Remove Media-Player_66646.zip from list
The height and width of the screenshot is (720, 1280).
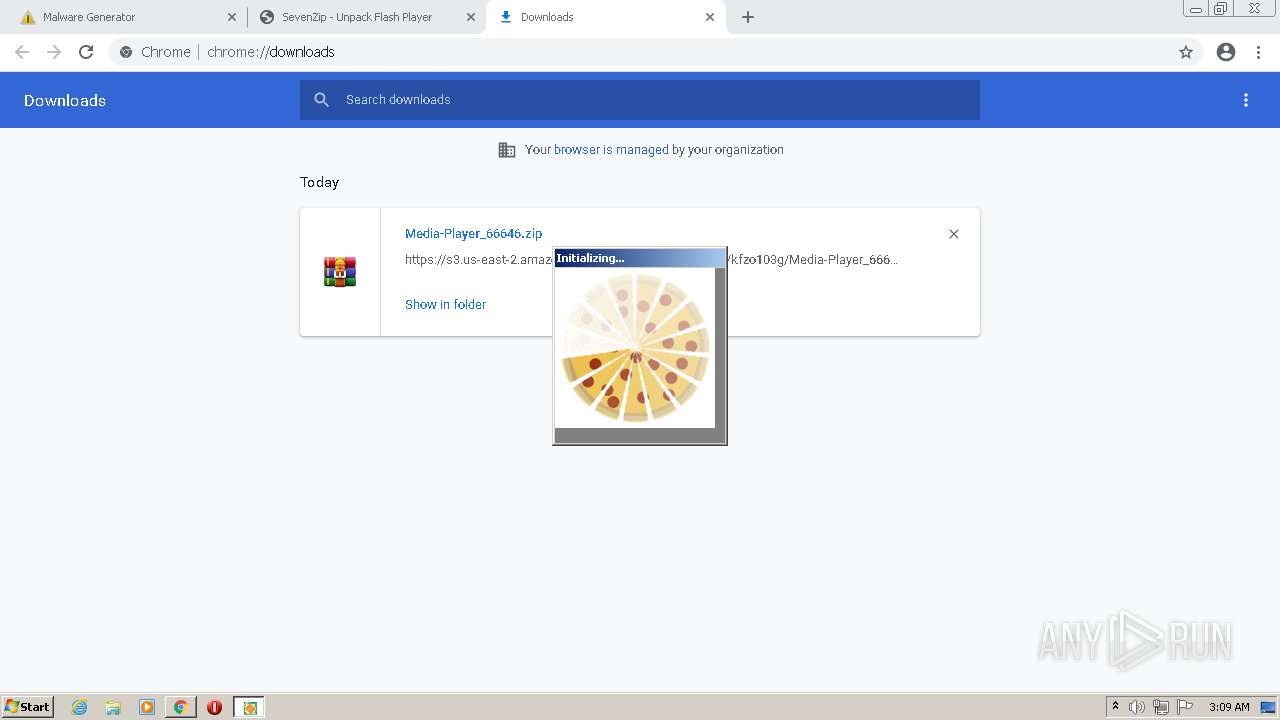tap(954, 234)
